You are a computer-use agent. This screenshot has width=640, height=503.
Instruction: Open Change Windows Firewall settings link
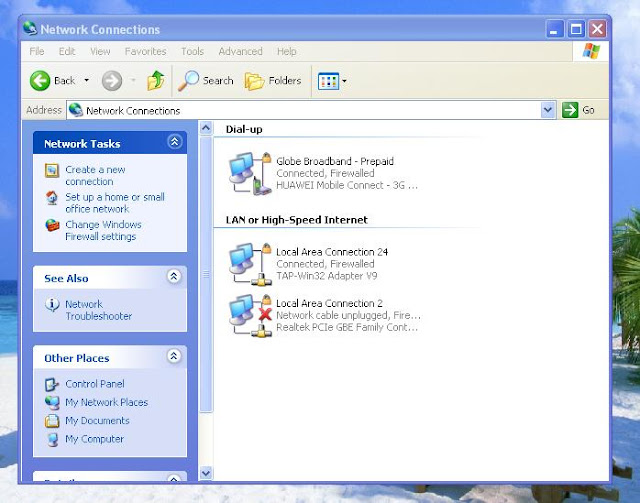[103, 230]
